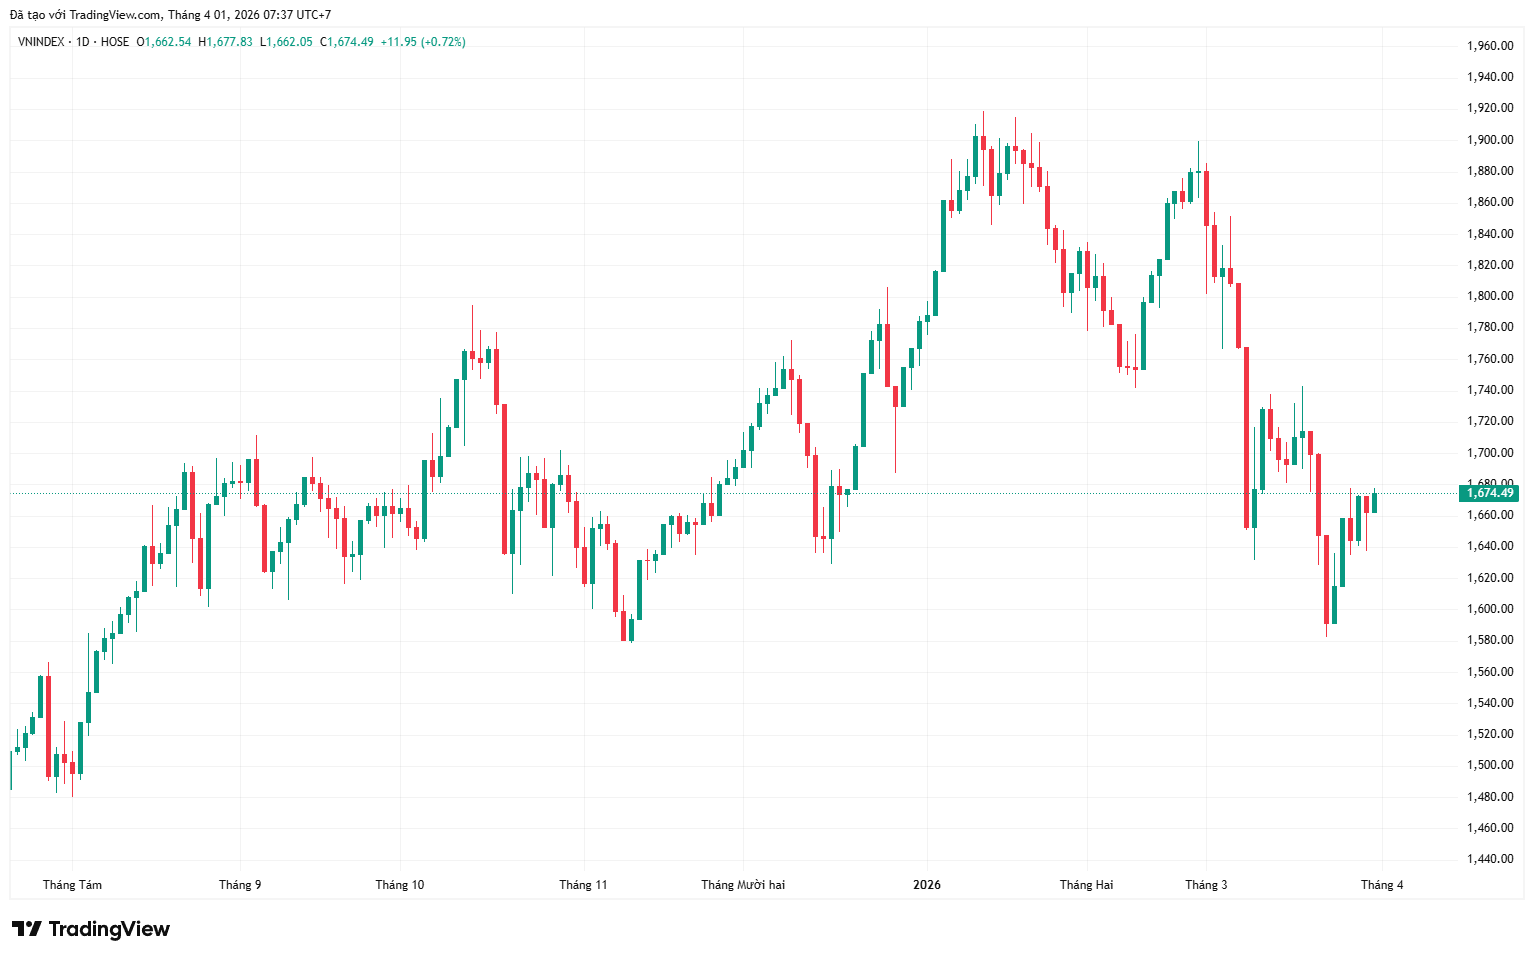Click the 2026 year axis label
Viewport: 1534px width, 959px height.
[x=927, y=885]
